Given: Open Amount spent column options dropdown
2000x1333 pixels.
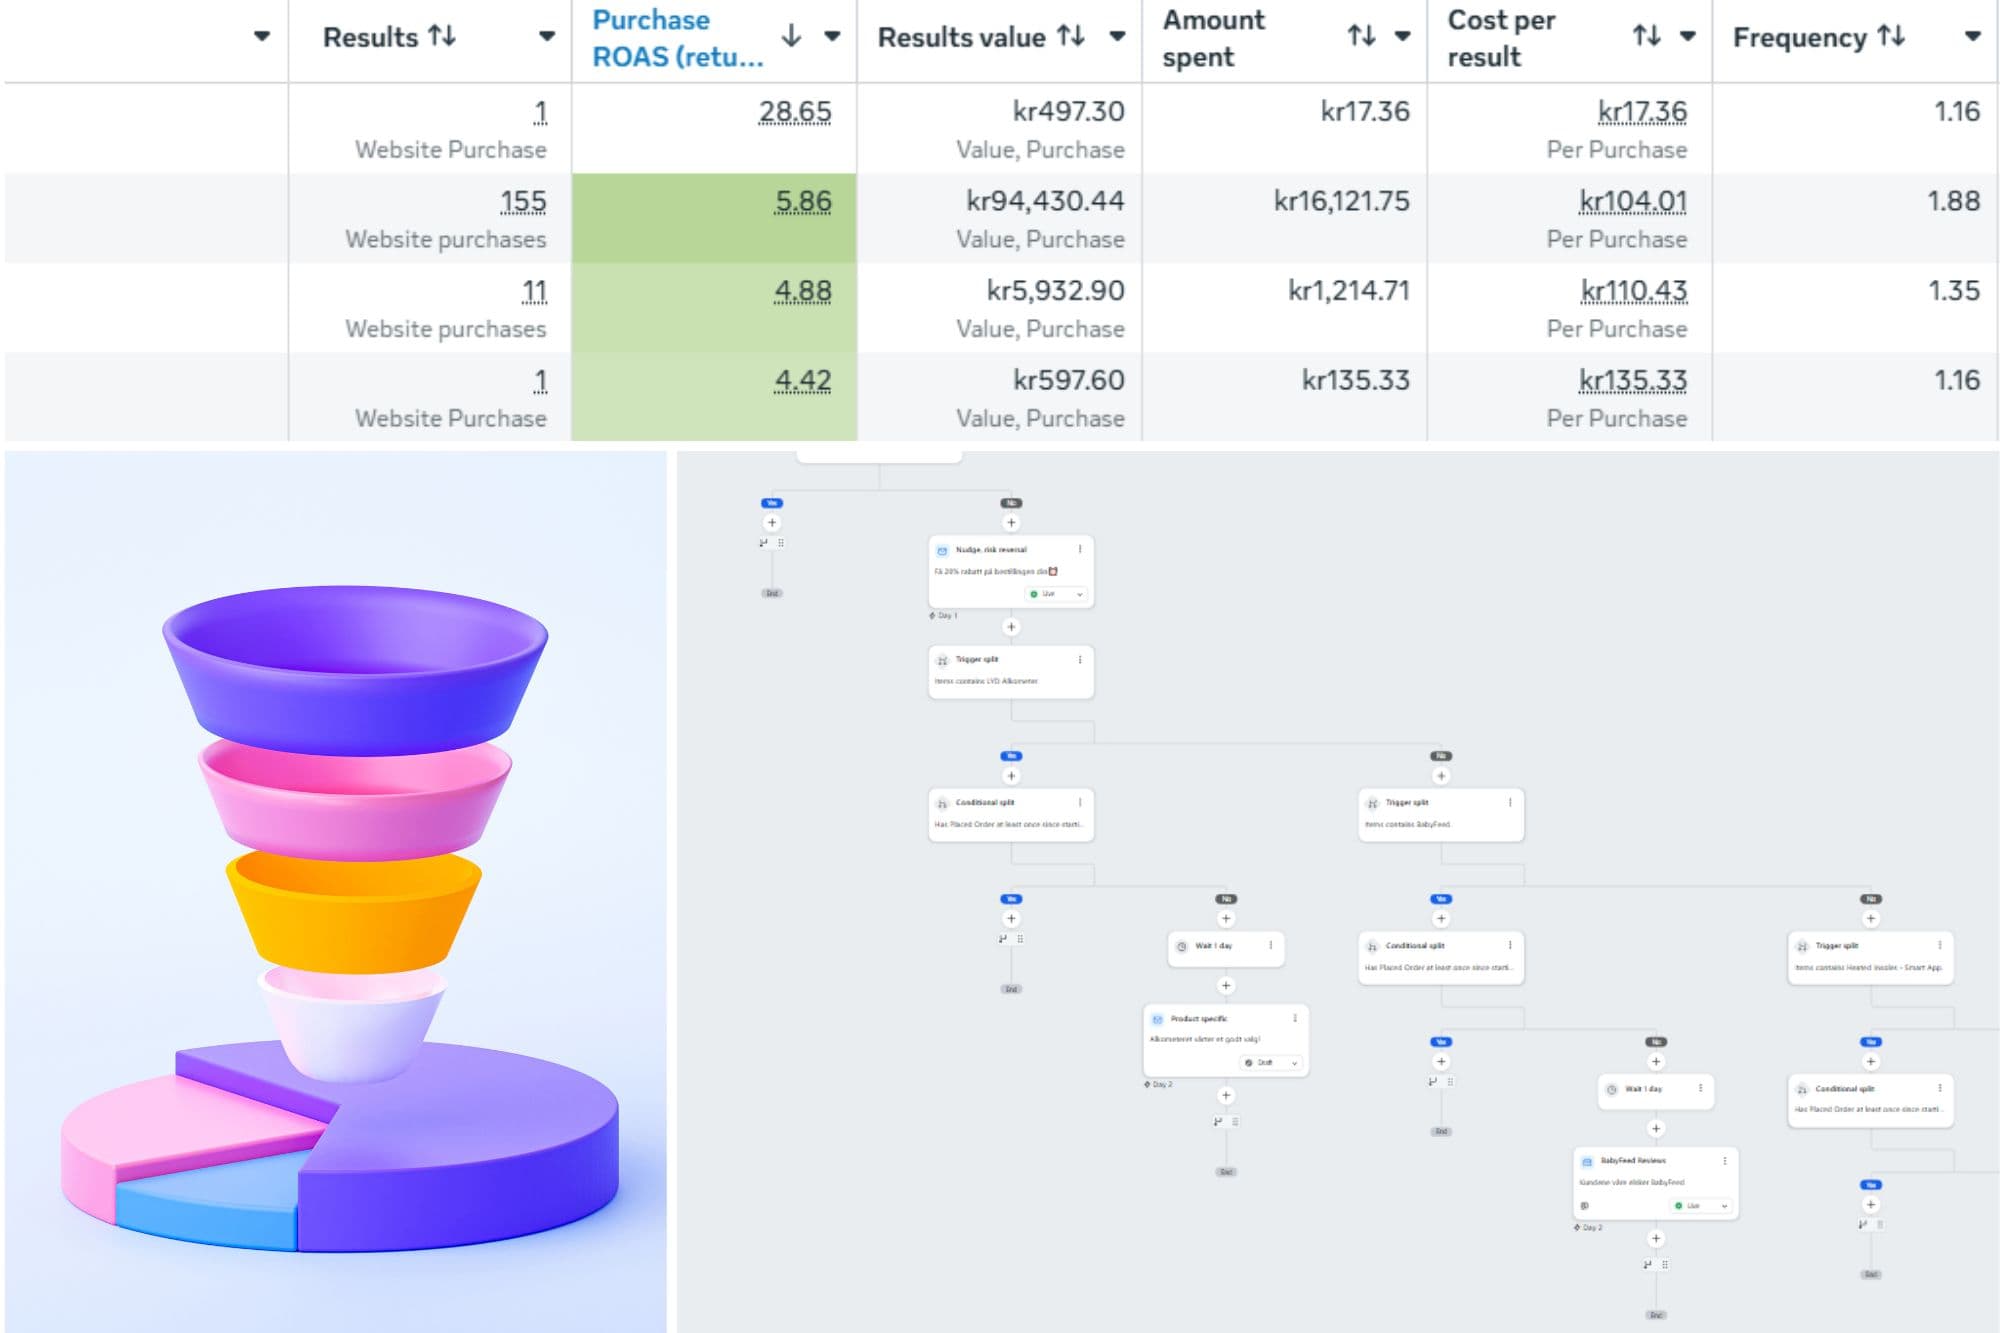Looking at the screenshot, I should tap(1402, 37).
